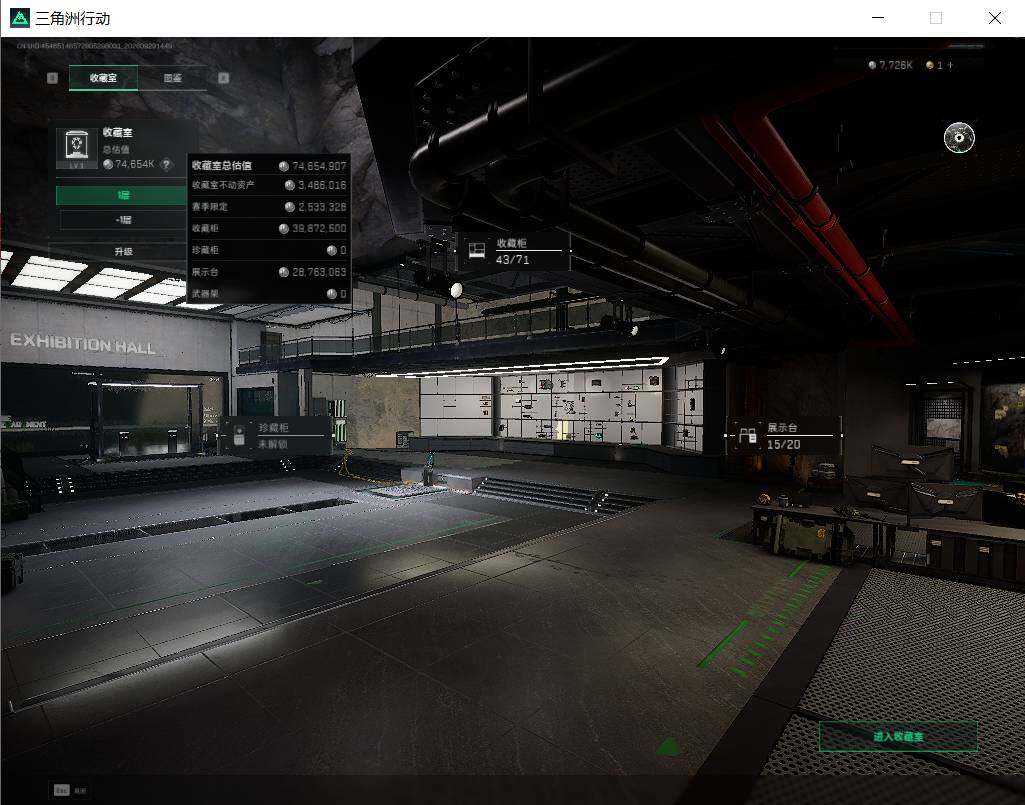Click the 展示台 15/20 label
1025x805 pixels.
coord(783,436)
